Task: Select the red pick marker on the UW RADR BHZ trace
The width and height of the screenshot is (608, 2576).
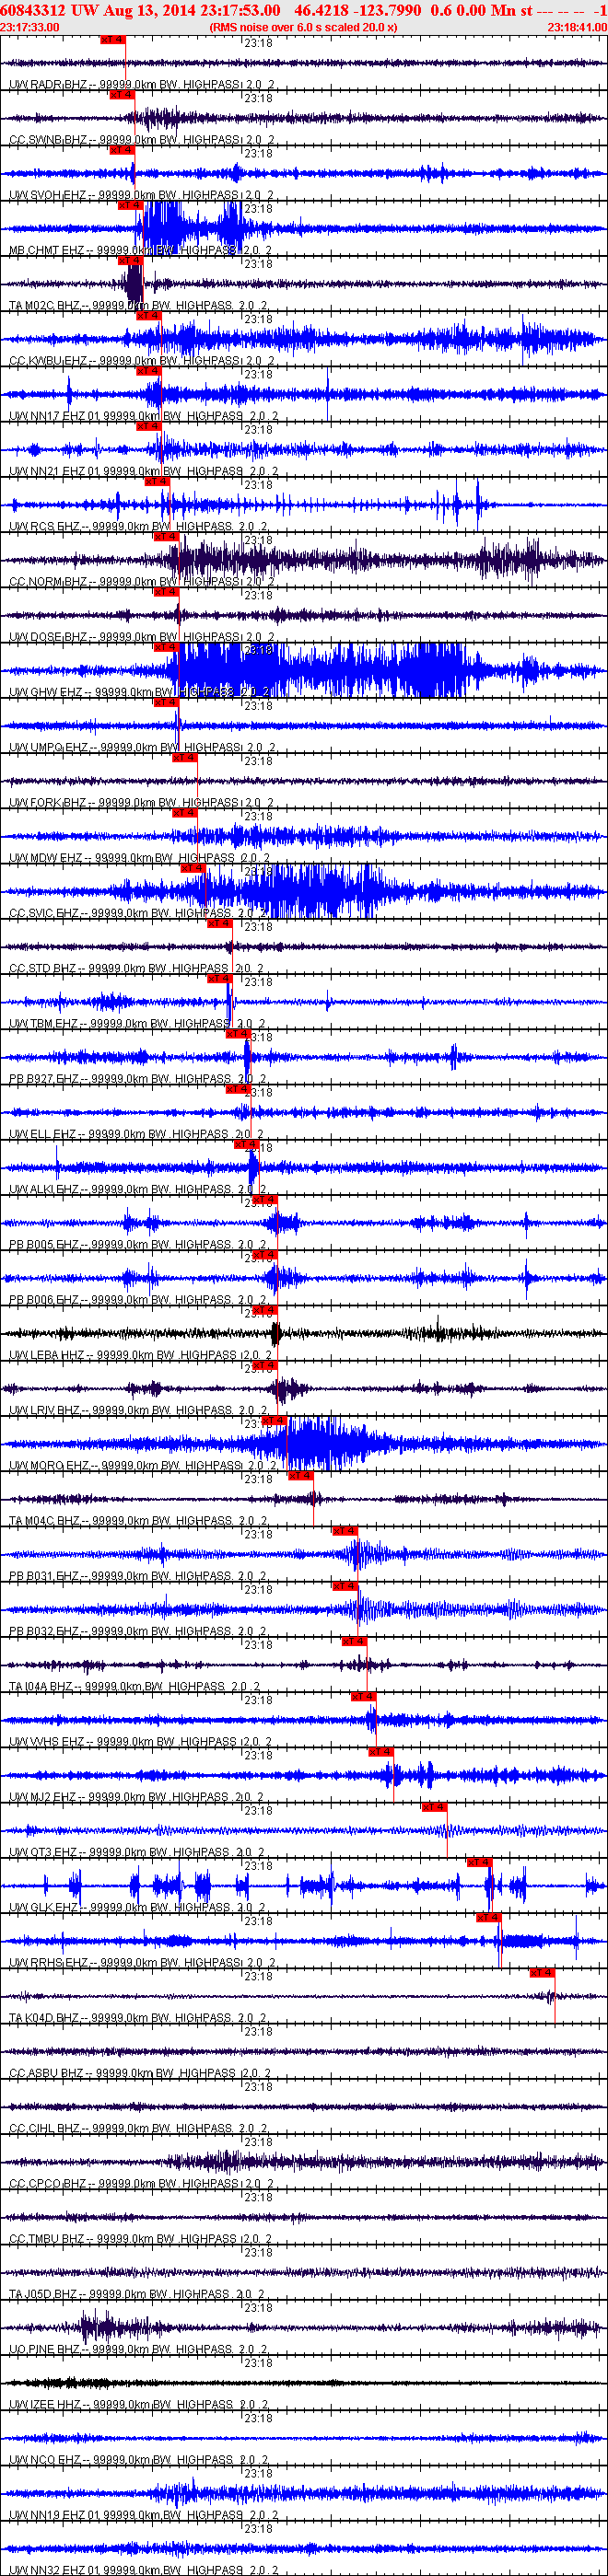Action: pos(113,40)
